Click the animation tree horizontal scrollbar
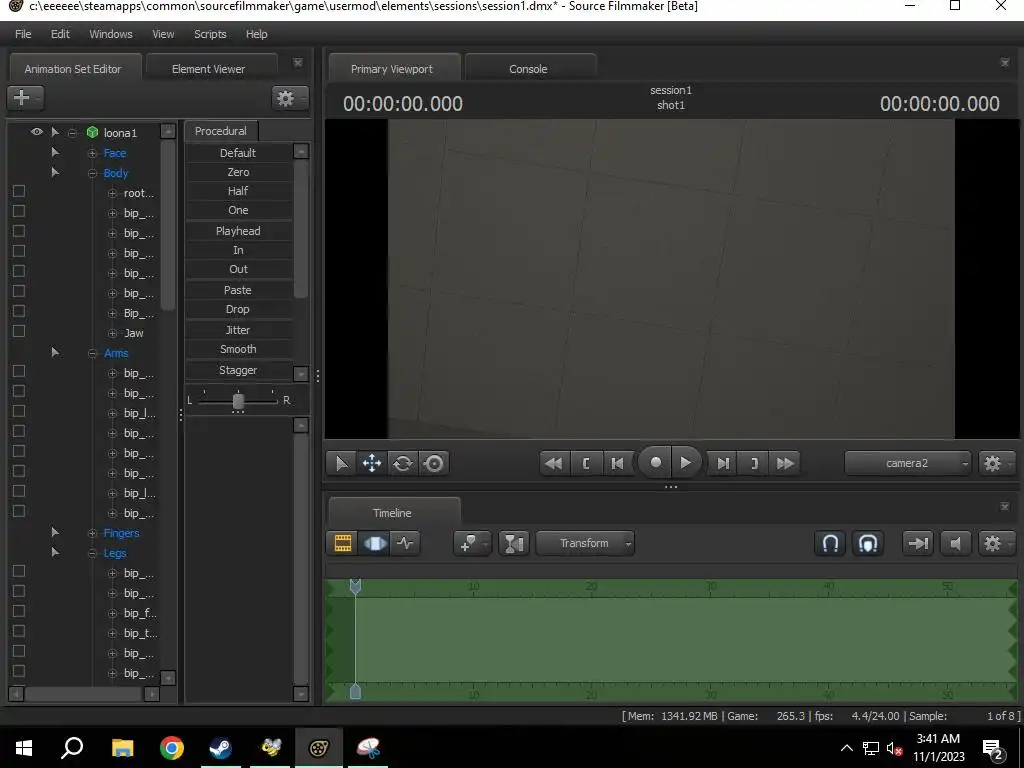Image resolution: width=1024 pixels, height=768 pixels. point(83,694)
